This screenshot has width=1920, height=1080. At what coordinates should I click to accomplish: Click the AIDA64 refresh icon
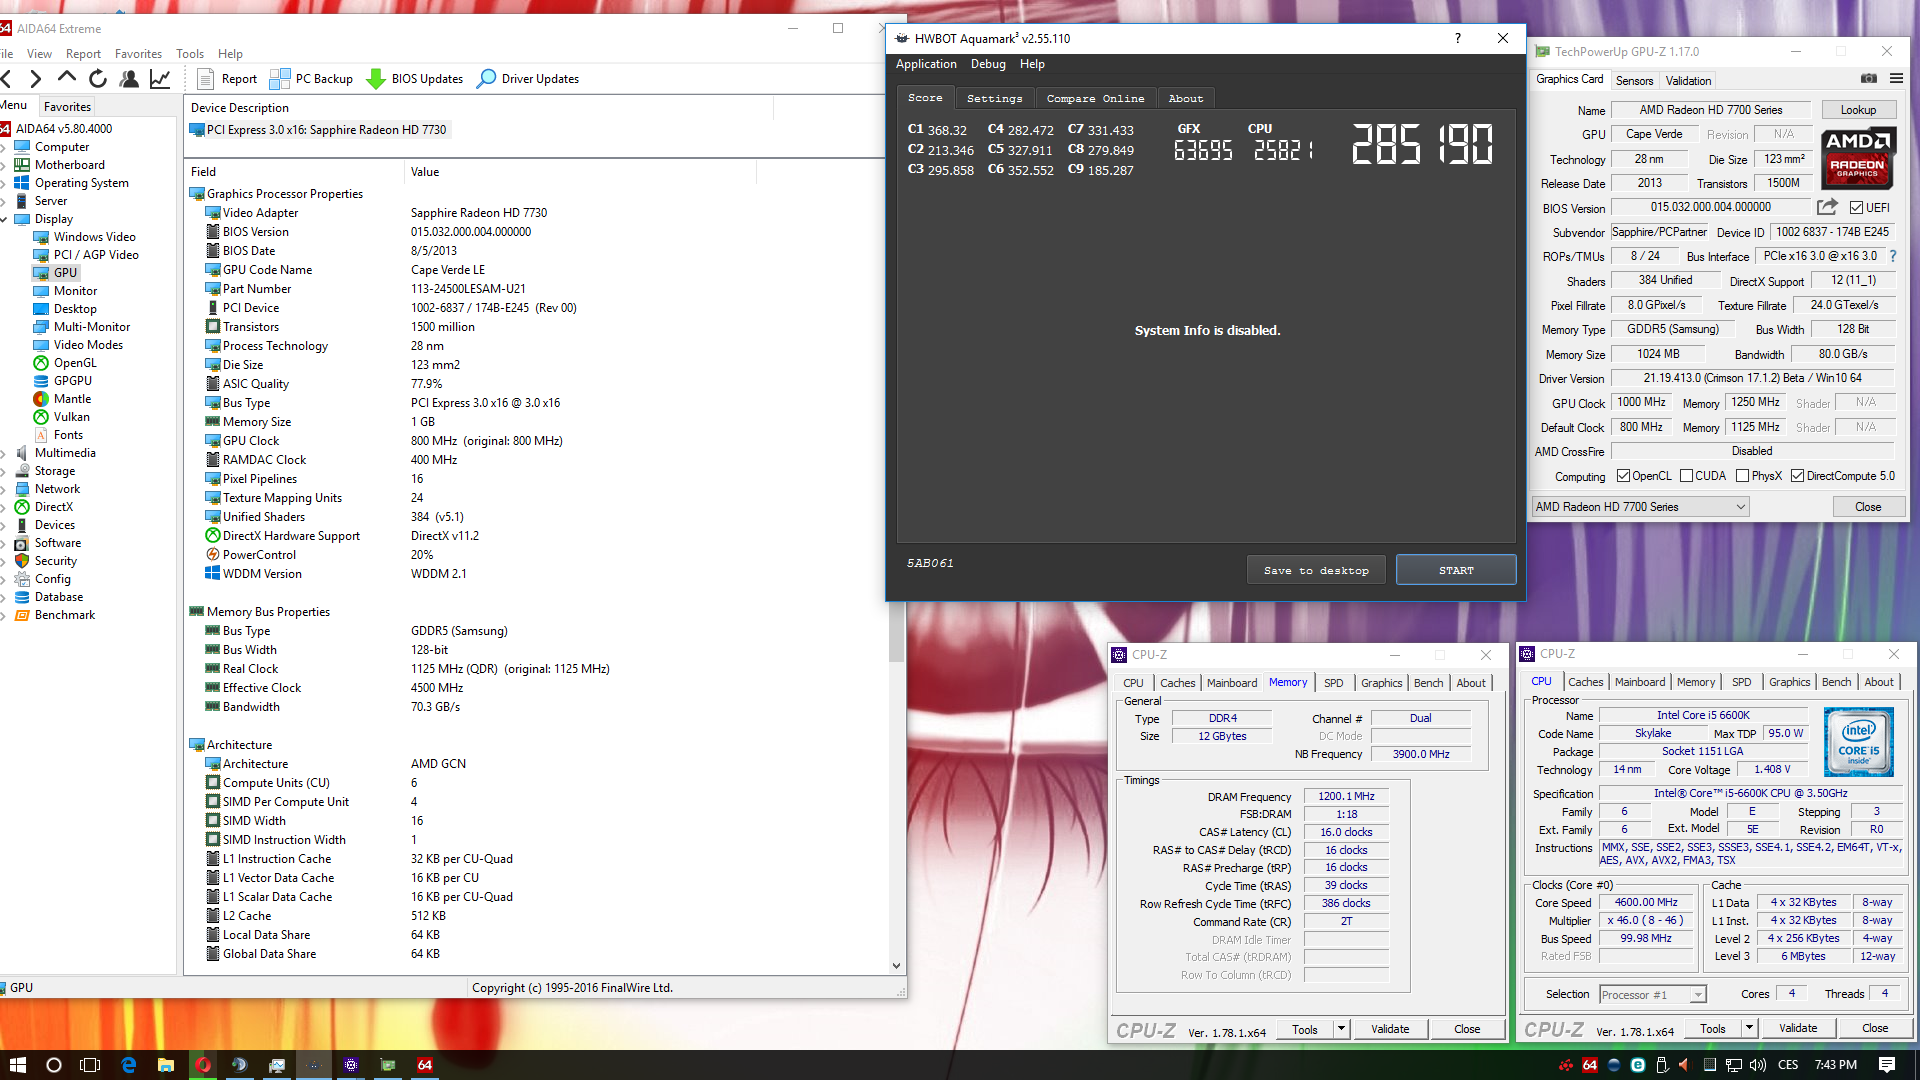coord(98,79)
